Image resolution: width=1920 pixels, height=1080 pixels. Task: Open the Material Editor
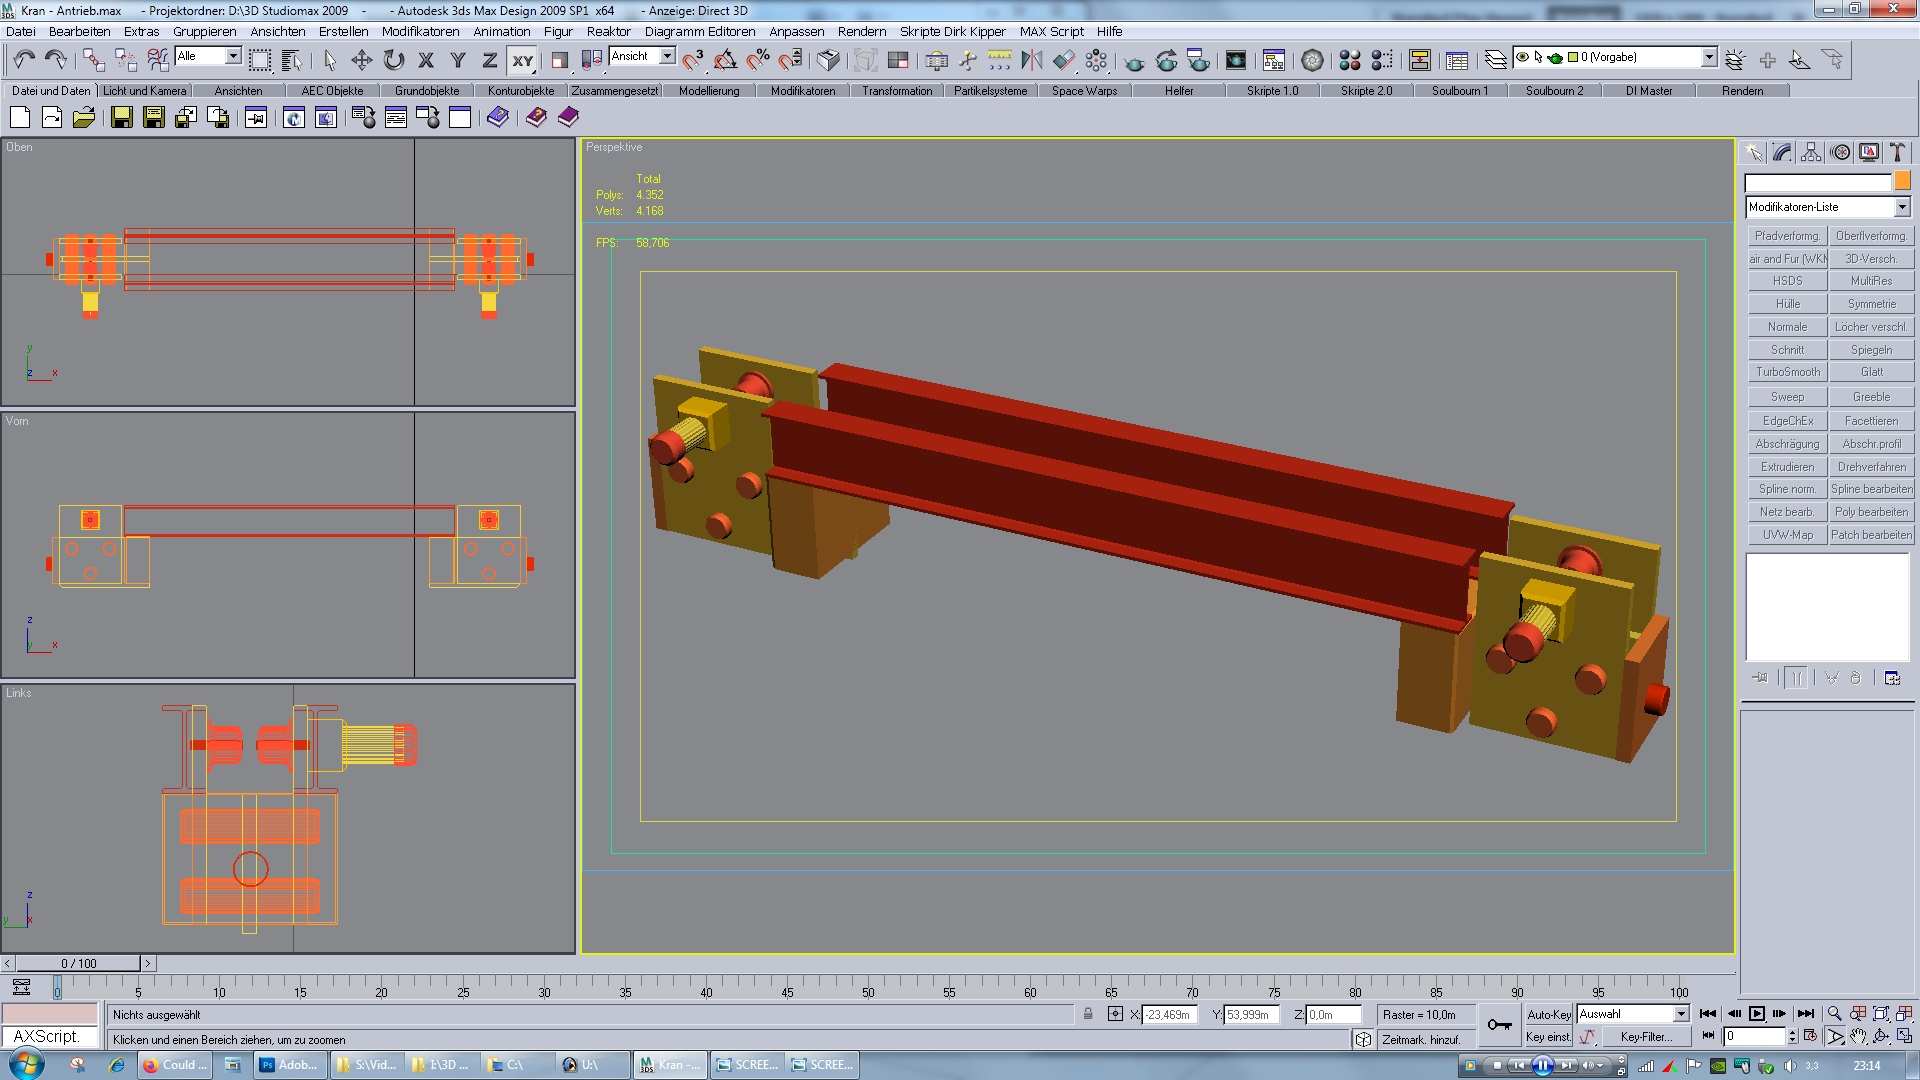[1349, 61]
